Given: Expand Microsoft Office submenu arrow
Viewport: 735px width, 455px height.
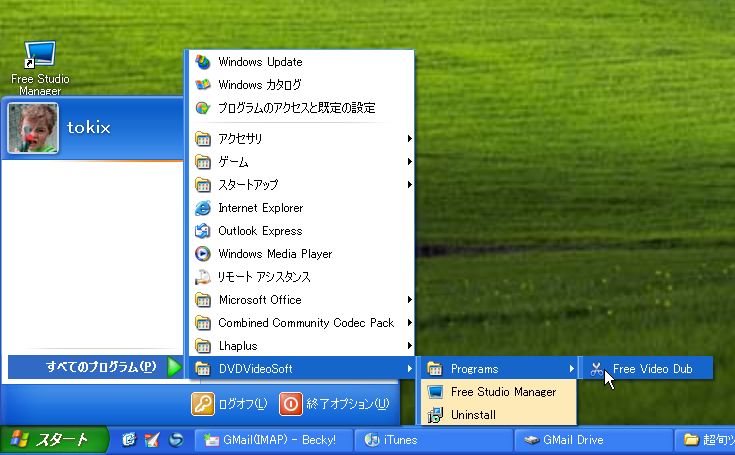Looking at the screenshot, I should click(409, 299).
